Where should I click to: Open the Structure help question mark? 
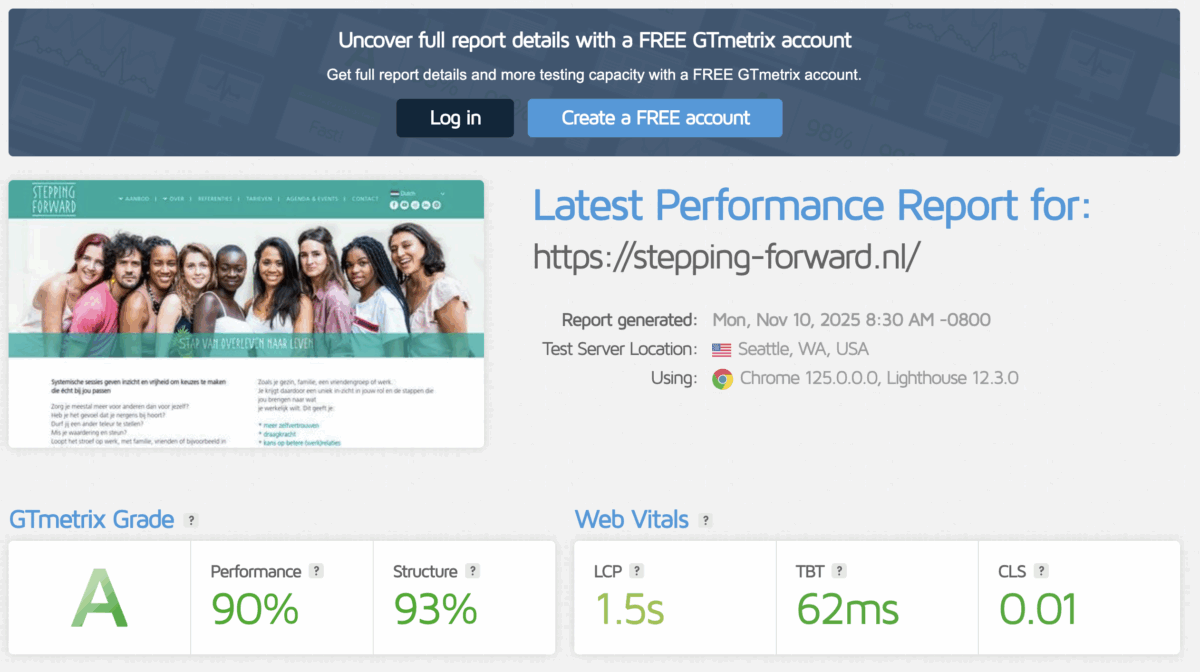coord(473,571)
